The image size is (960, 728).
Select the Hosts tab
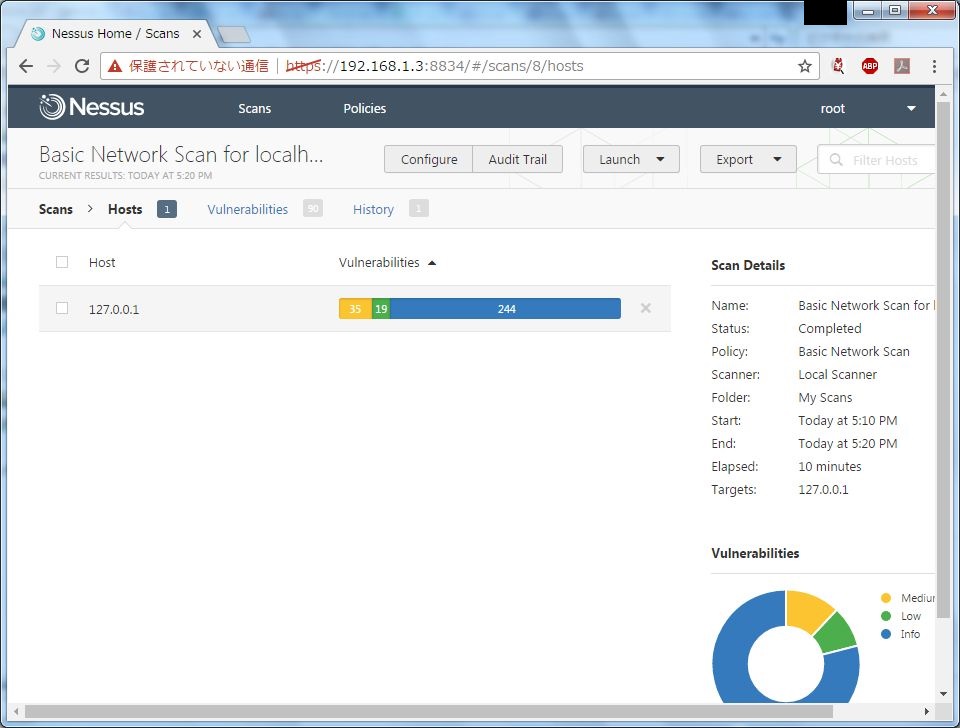click(125, 209)
